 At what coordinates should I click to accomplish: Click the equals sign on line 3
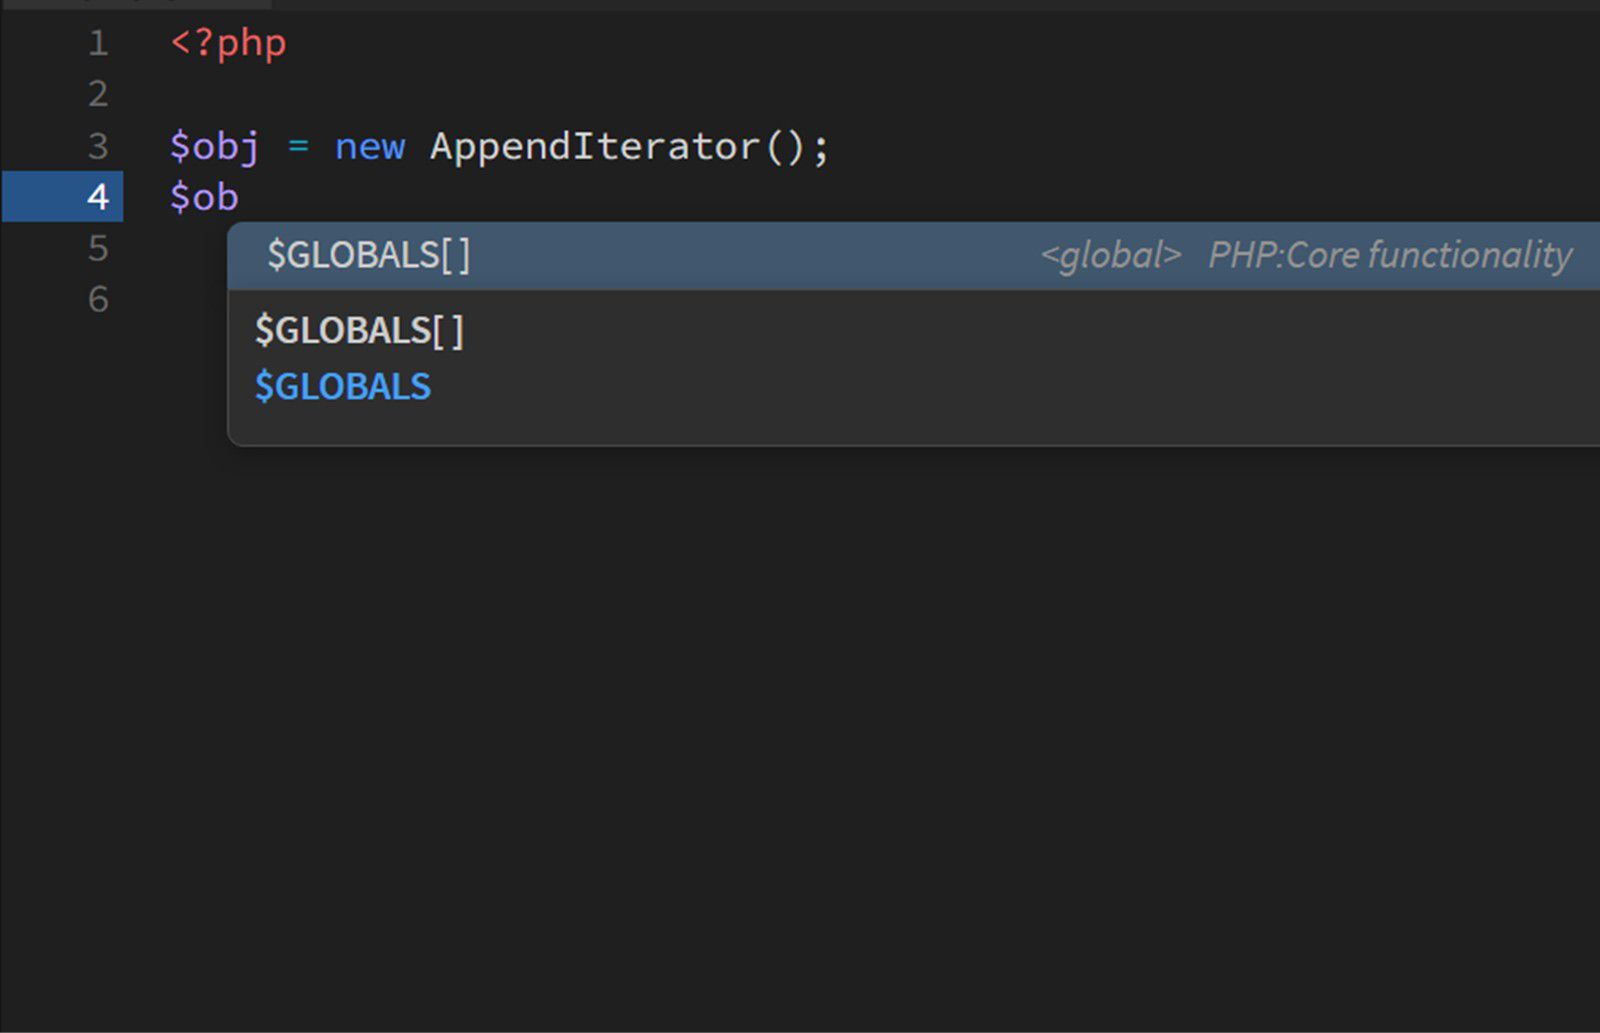click(x=299, y=147)
